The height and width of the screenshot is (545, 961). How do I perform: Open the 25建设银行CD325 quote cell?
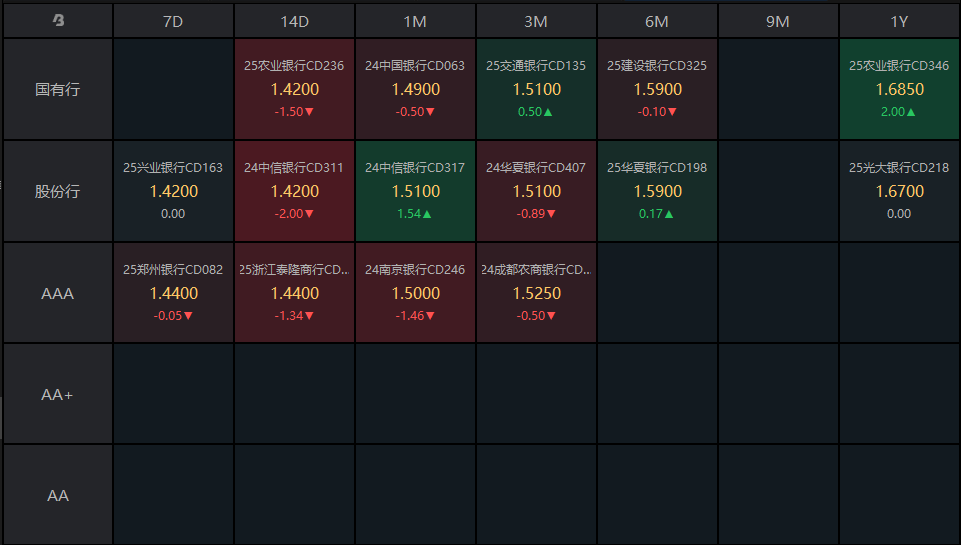pyautogui.click(x=657, y=89)
